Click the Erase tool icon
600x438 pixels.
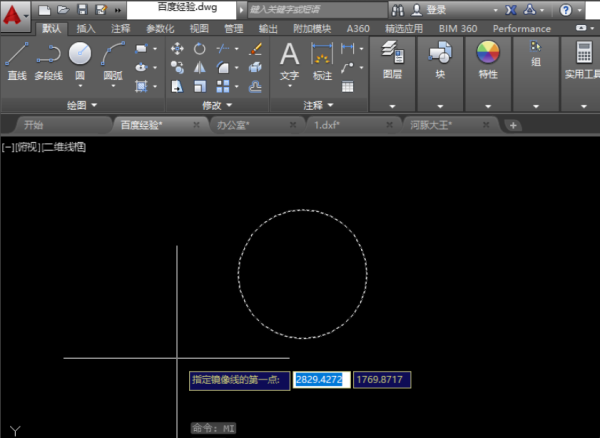[x=255, y=49]
